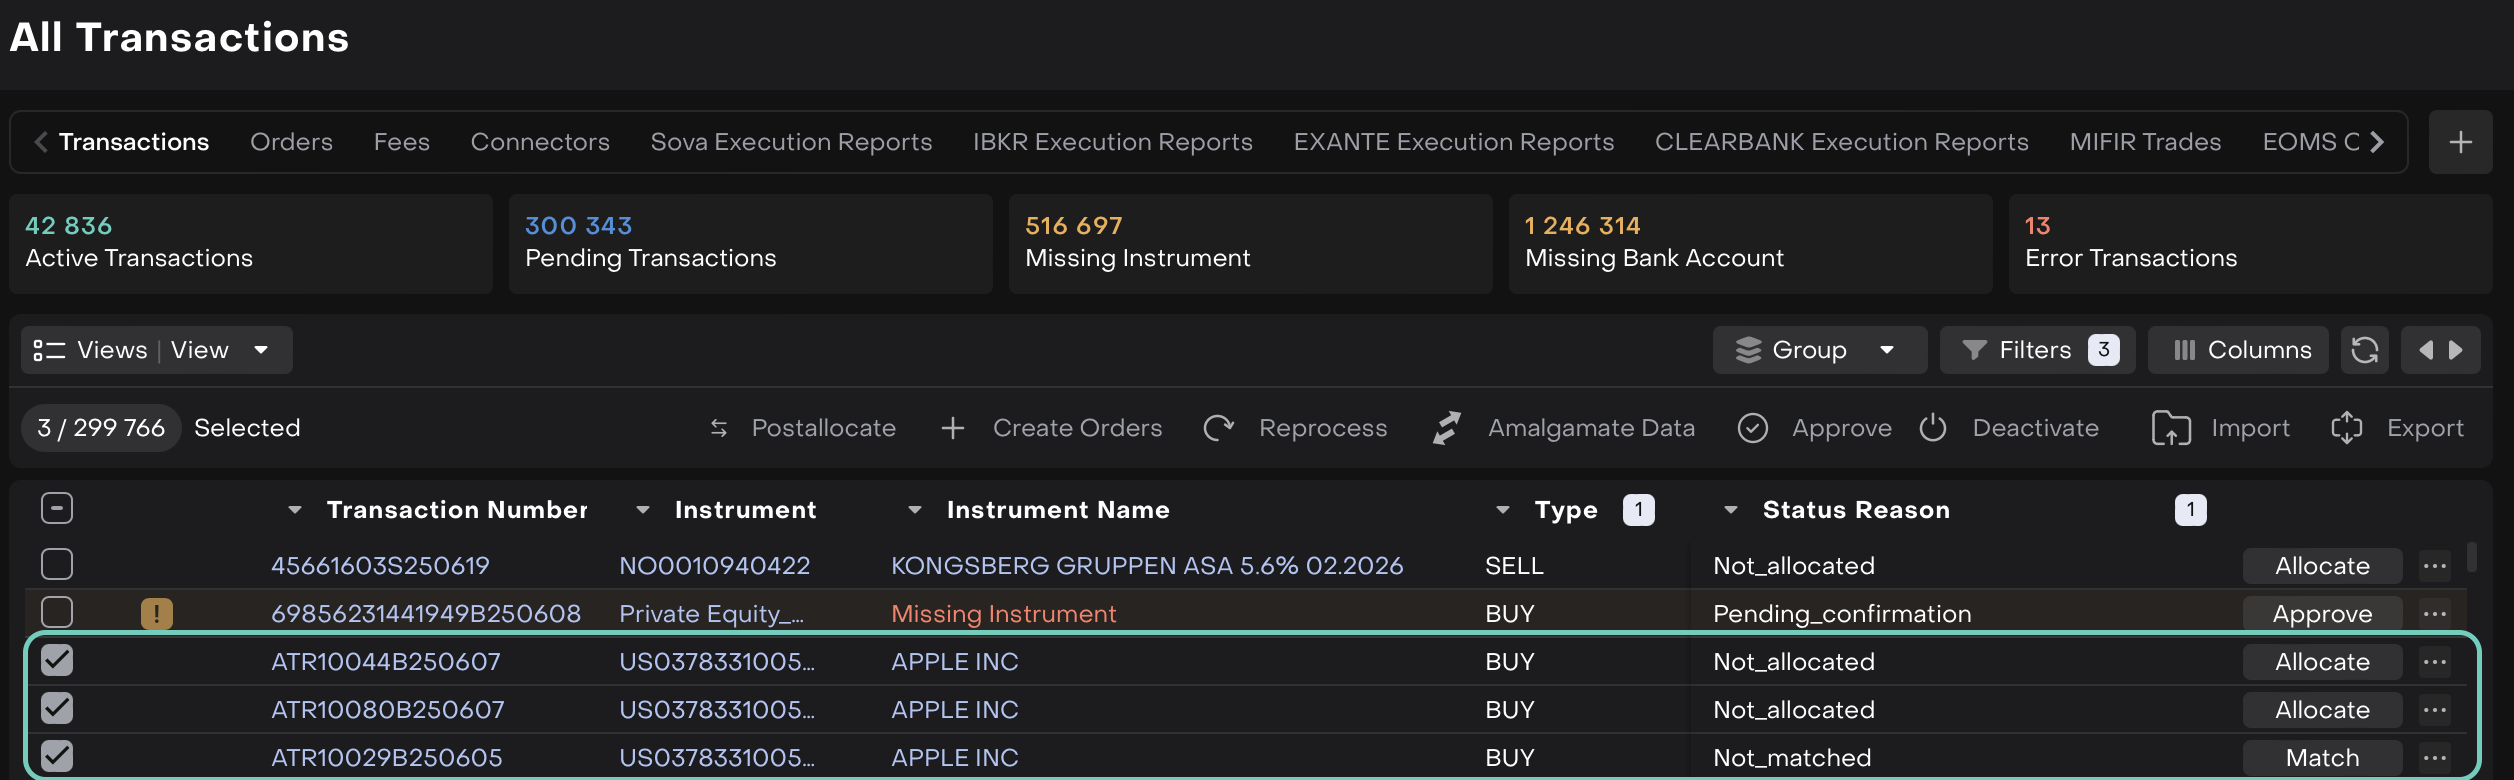Click the refresh table icon
The width and height of the screenshot is (2514, 780).
[2364, 350]
